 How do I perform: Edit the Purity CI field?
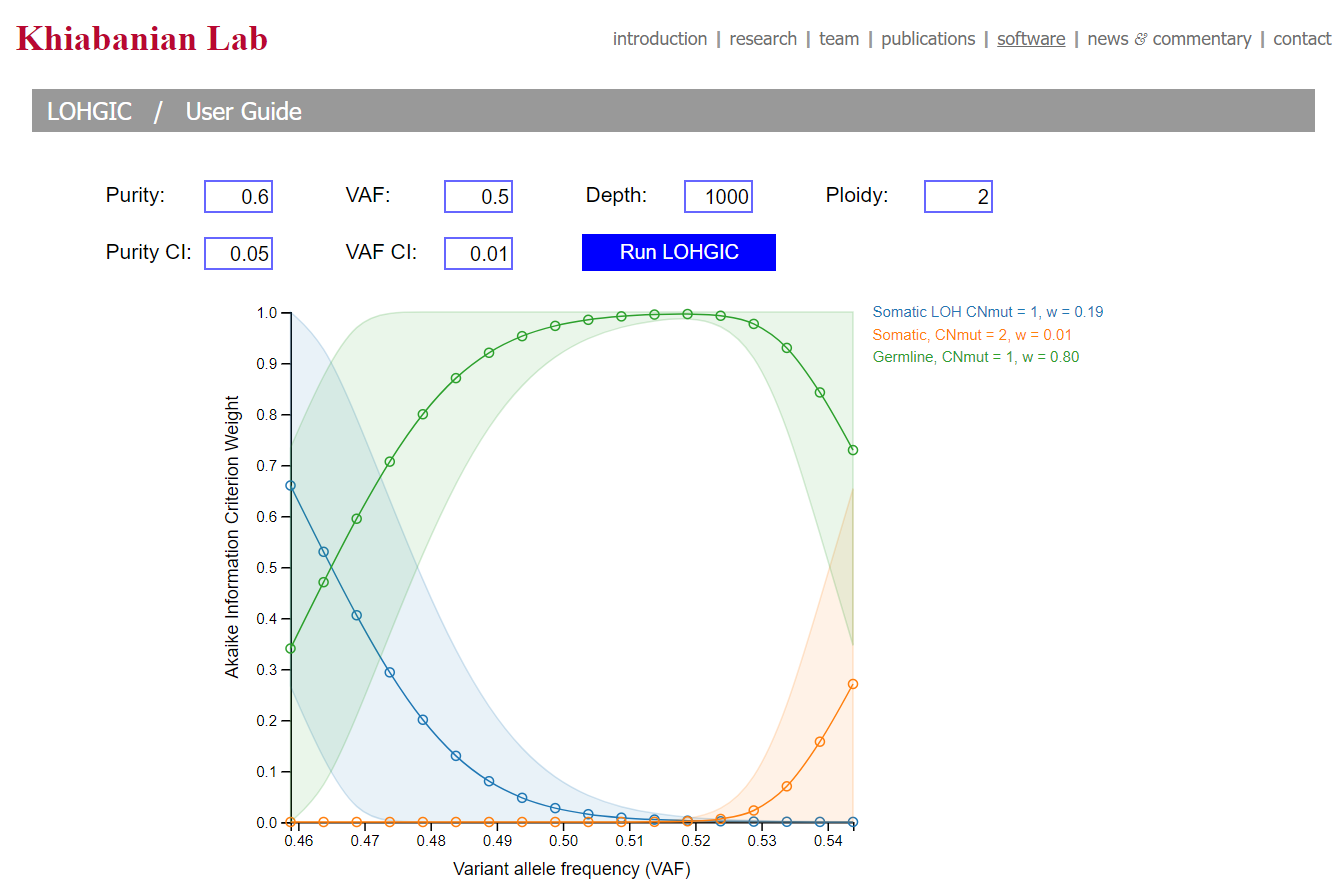coord(239,254)
